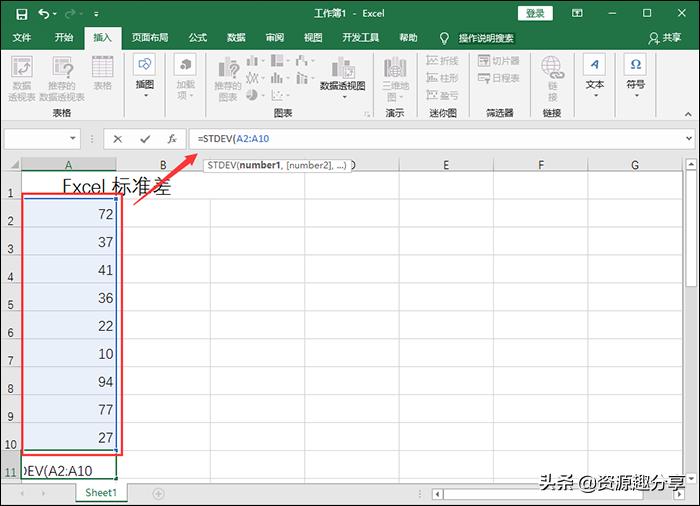Confirm the formula with the checkmark
The height and width of the screenshot is (506, 700).
[x=145, y=139]
